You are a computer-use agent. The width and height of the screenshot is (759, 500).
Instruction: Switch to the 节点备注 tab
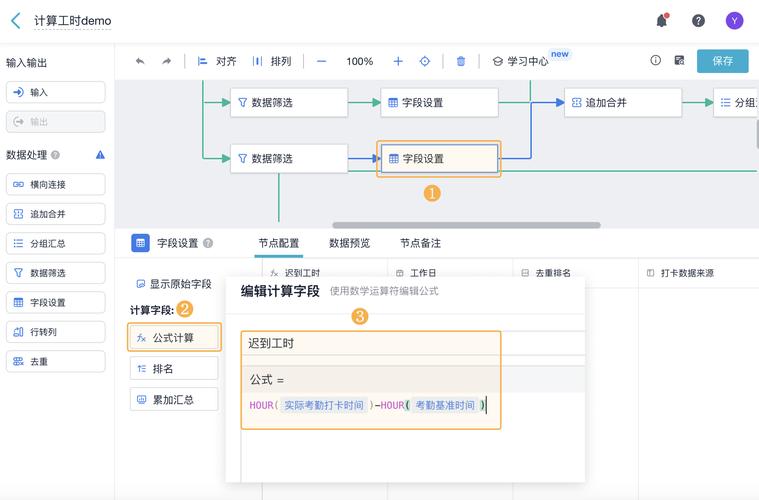420,243
